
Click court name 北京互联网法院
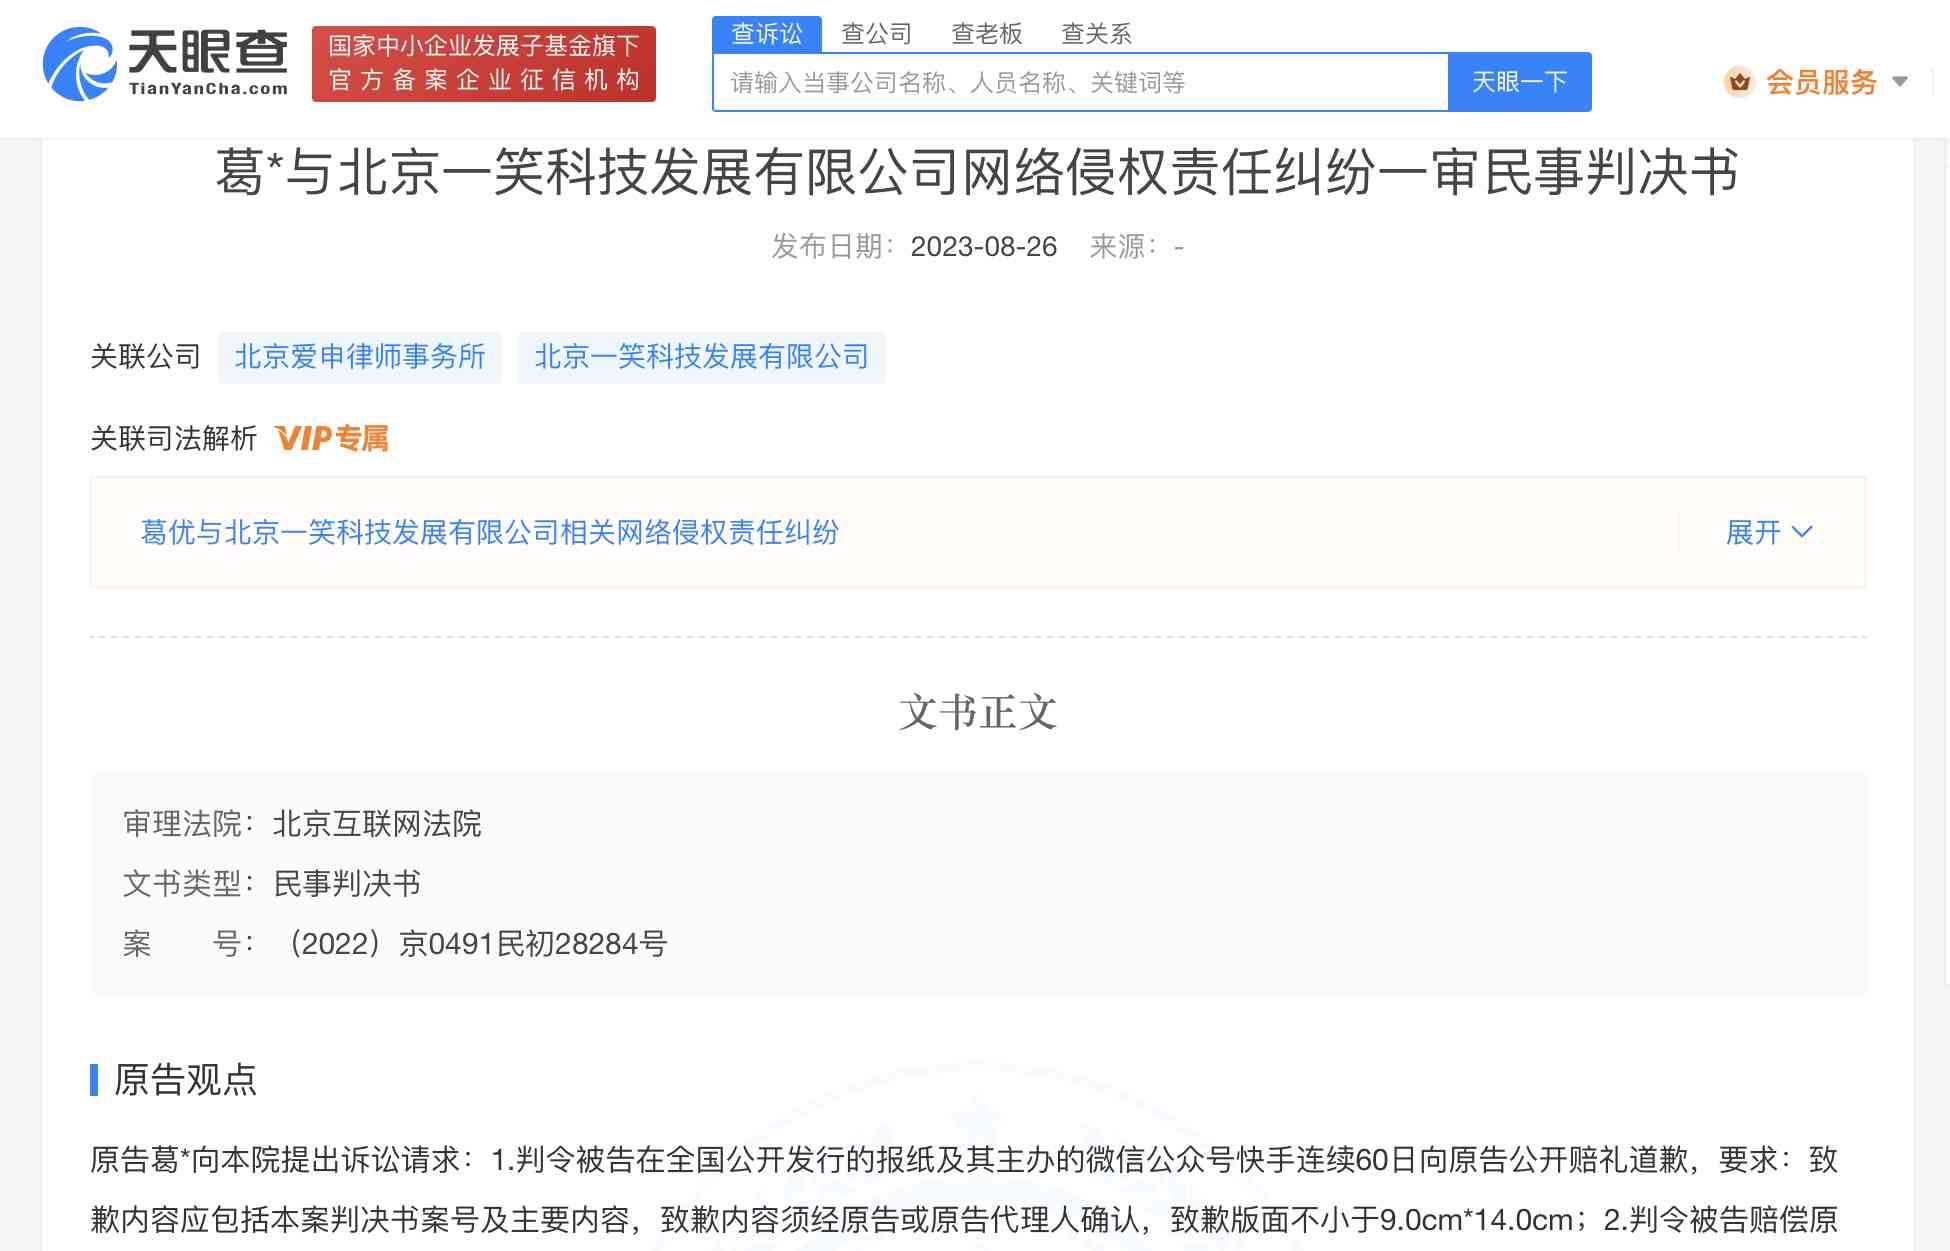(x=377, y=824)
